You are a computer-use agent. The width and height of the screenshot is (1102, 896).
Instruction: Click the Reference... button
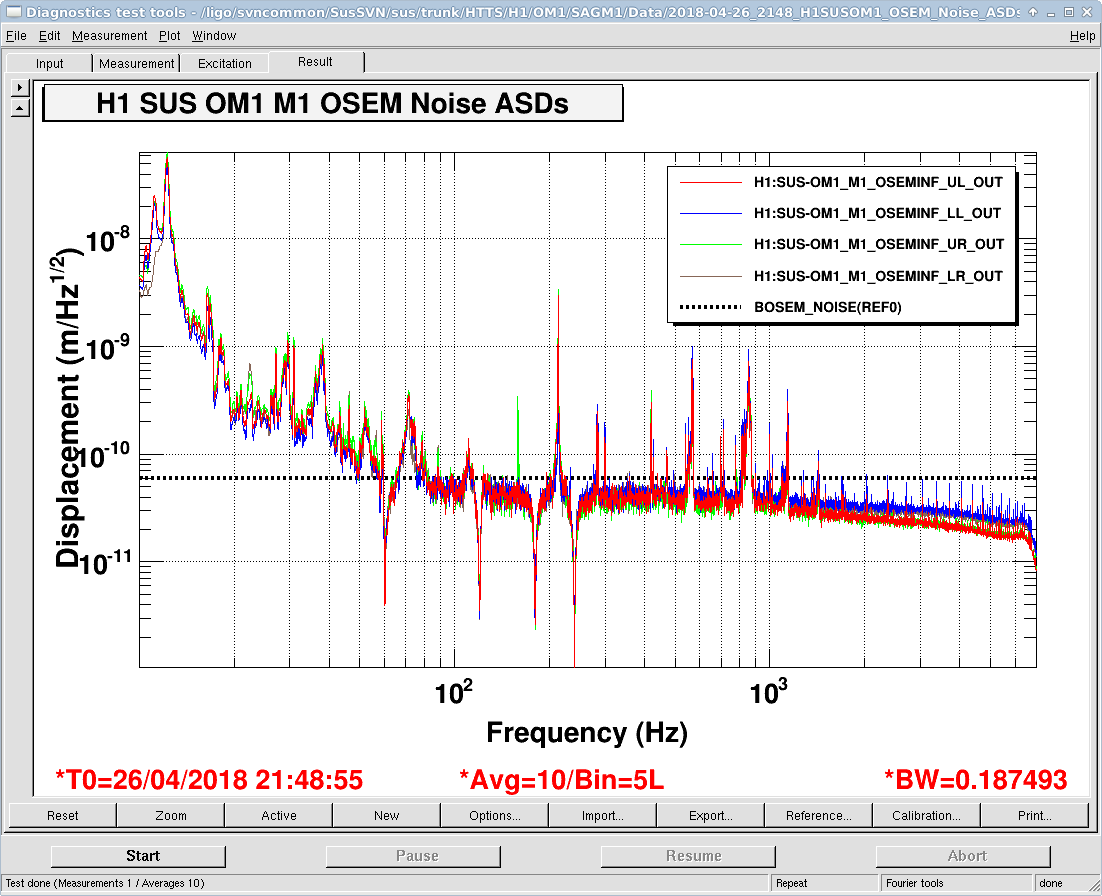point(819,816)
